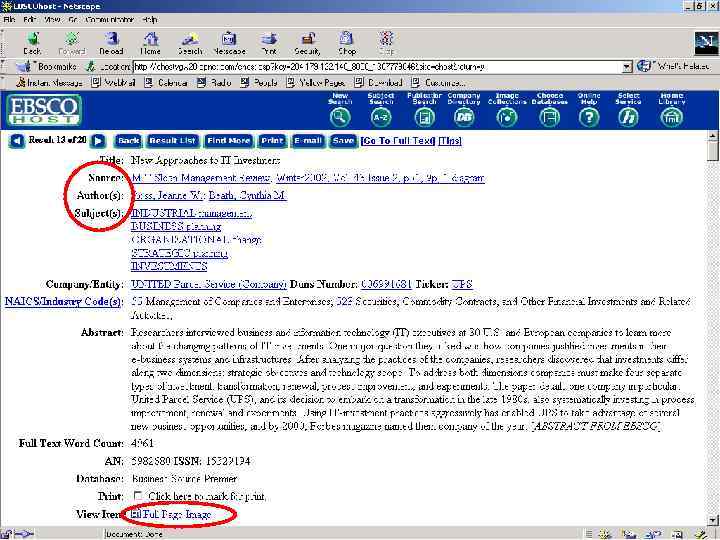Click the vertical scrollbar up arrow

pyautogui.click(x=713, y=135)
